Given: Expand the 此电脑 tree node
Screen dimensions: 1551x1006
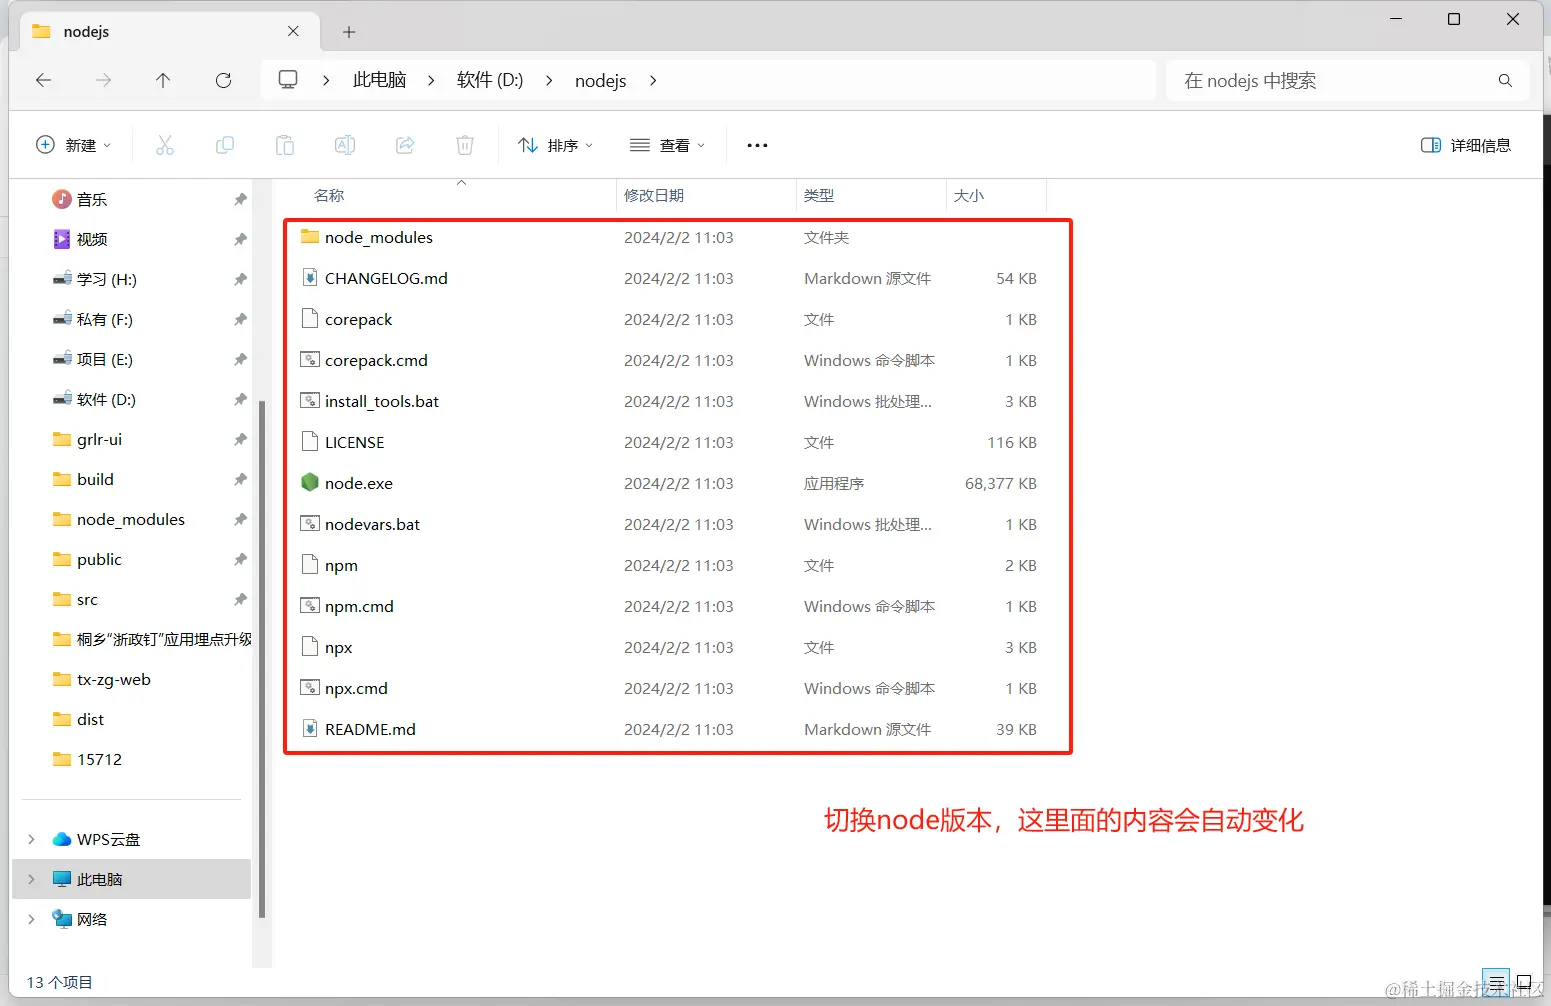Looking at the screenshot, I should (31, 879).
